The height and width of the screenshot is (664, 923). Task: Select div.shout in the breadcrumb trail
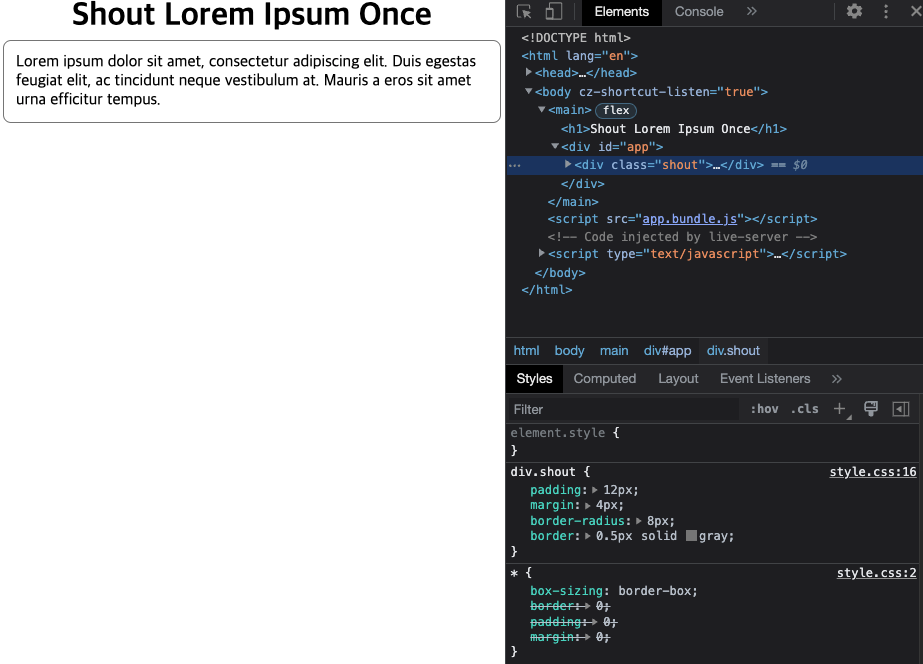(733, 351)
